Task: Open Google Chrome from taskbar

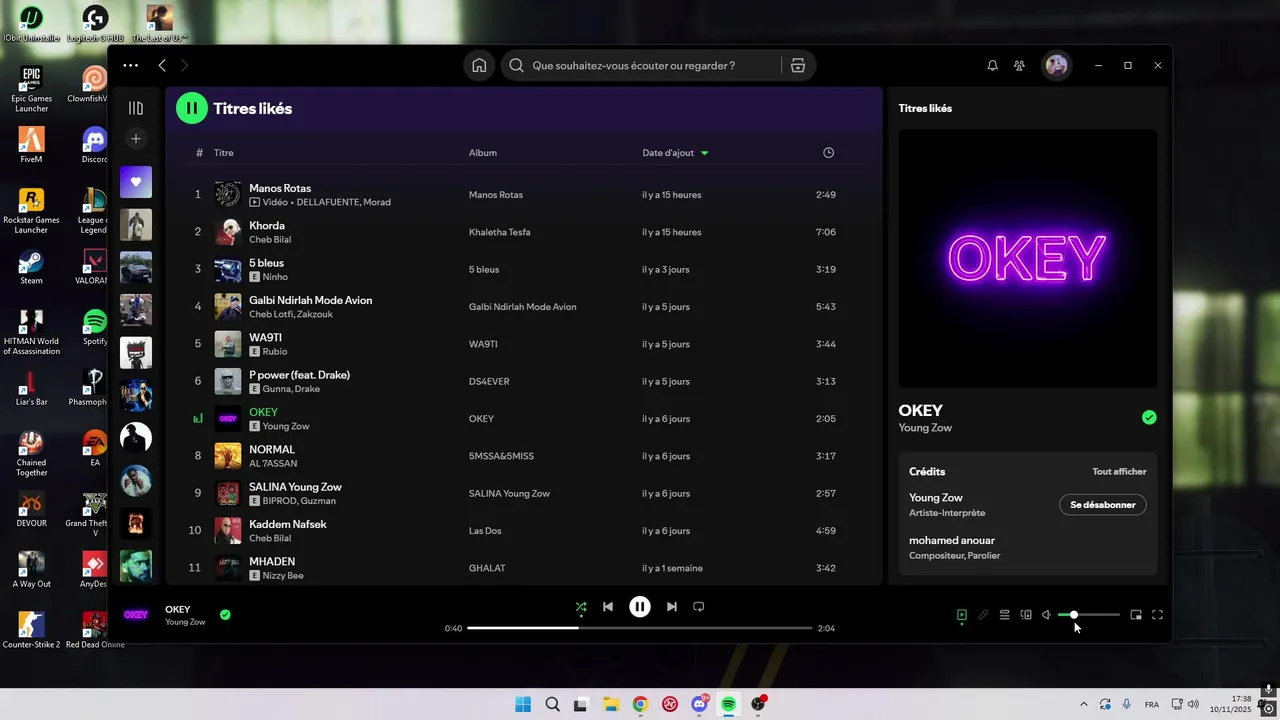Action: (640, 704)
